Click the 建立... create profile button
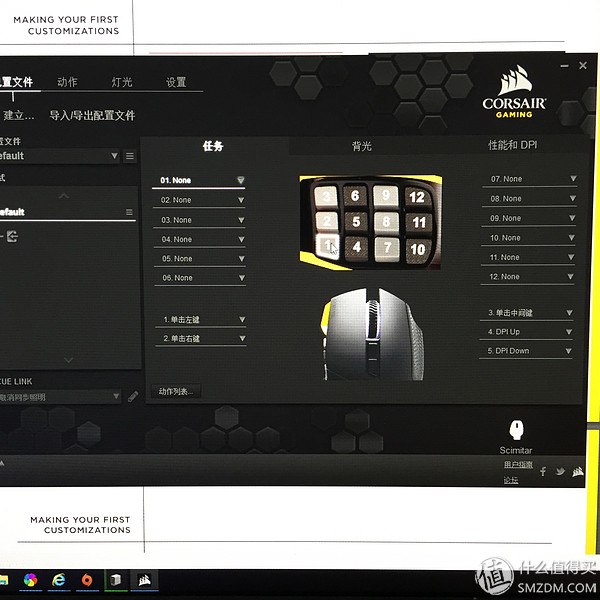600x600 pixels. 18,116
